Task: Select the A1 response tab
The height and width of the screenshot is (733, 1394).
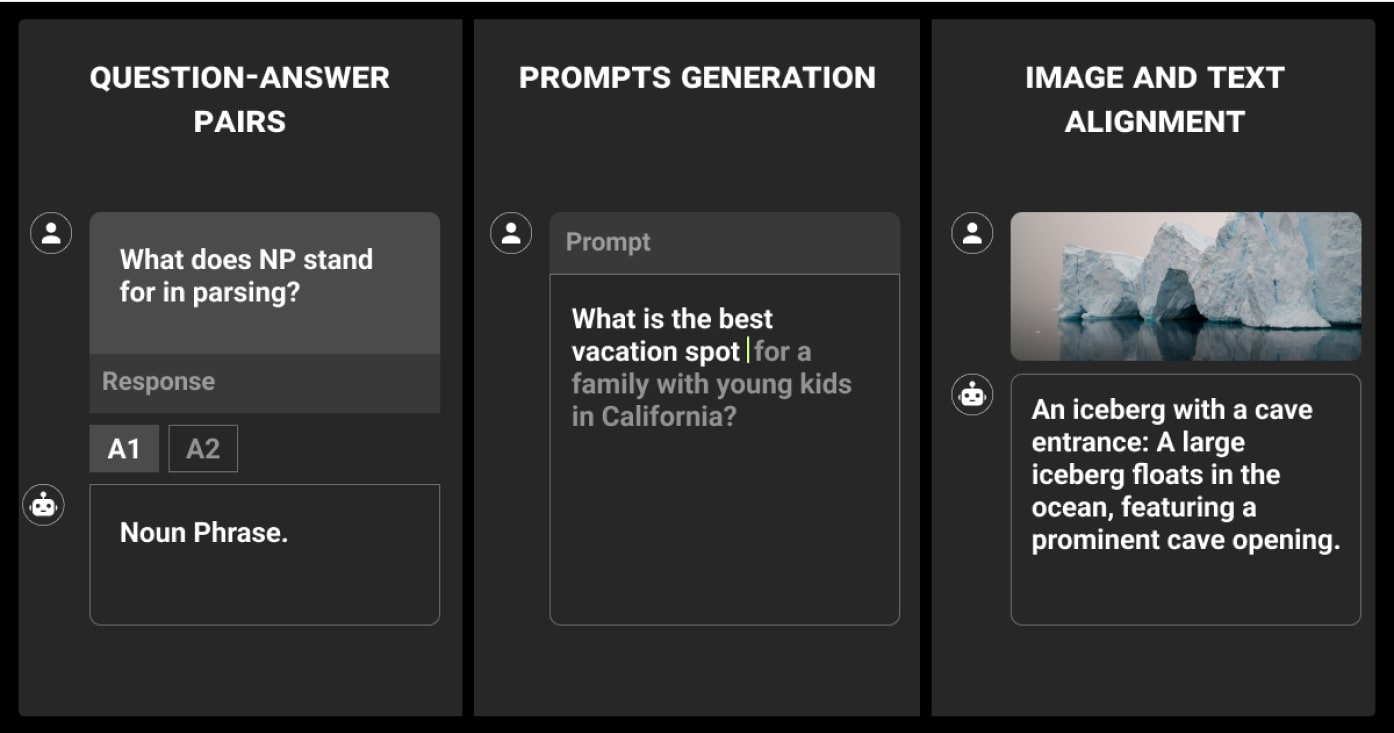Action: pos(124,449)
